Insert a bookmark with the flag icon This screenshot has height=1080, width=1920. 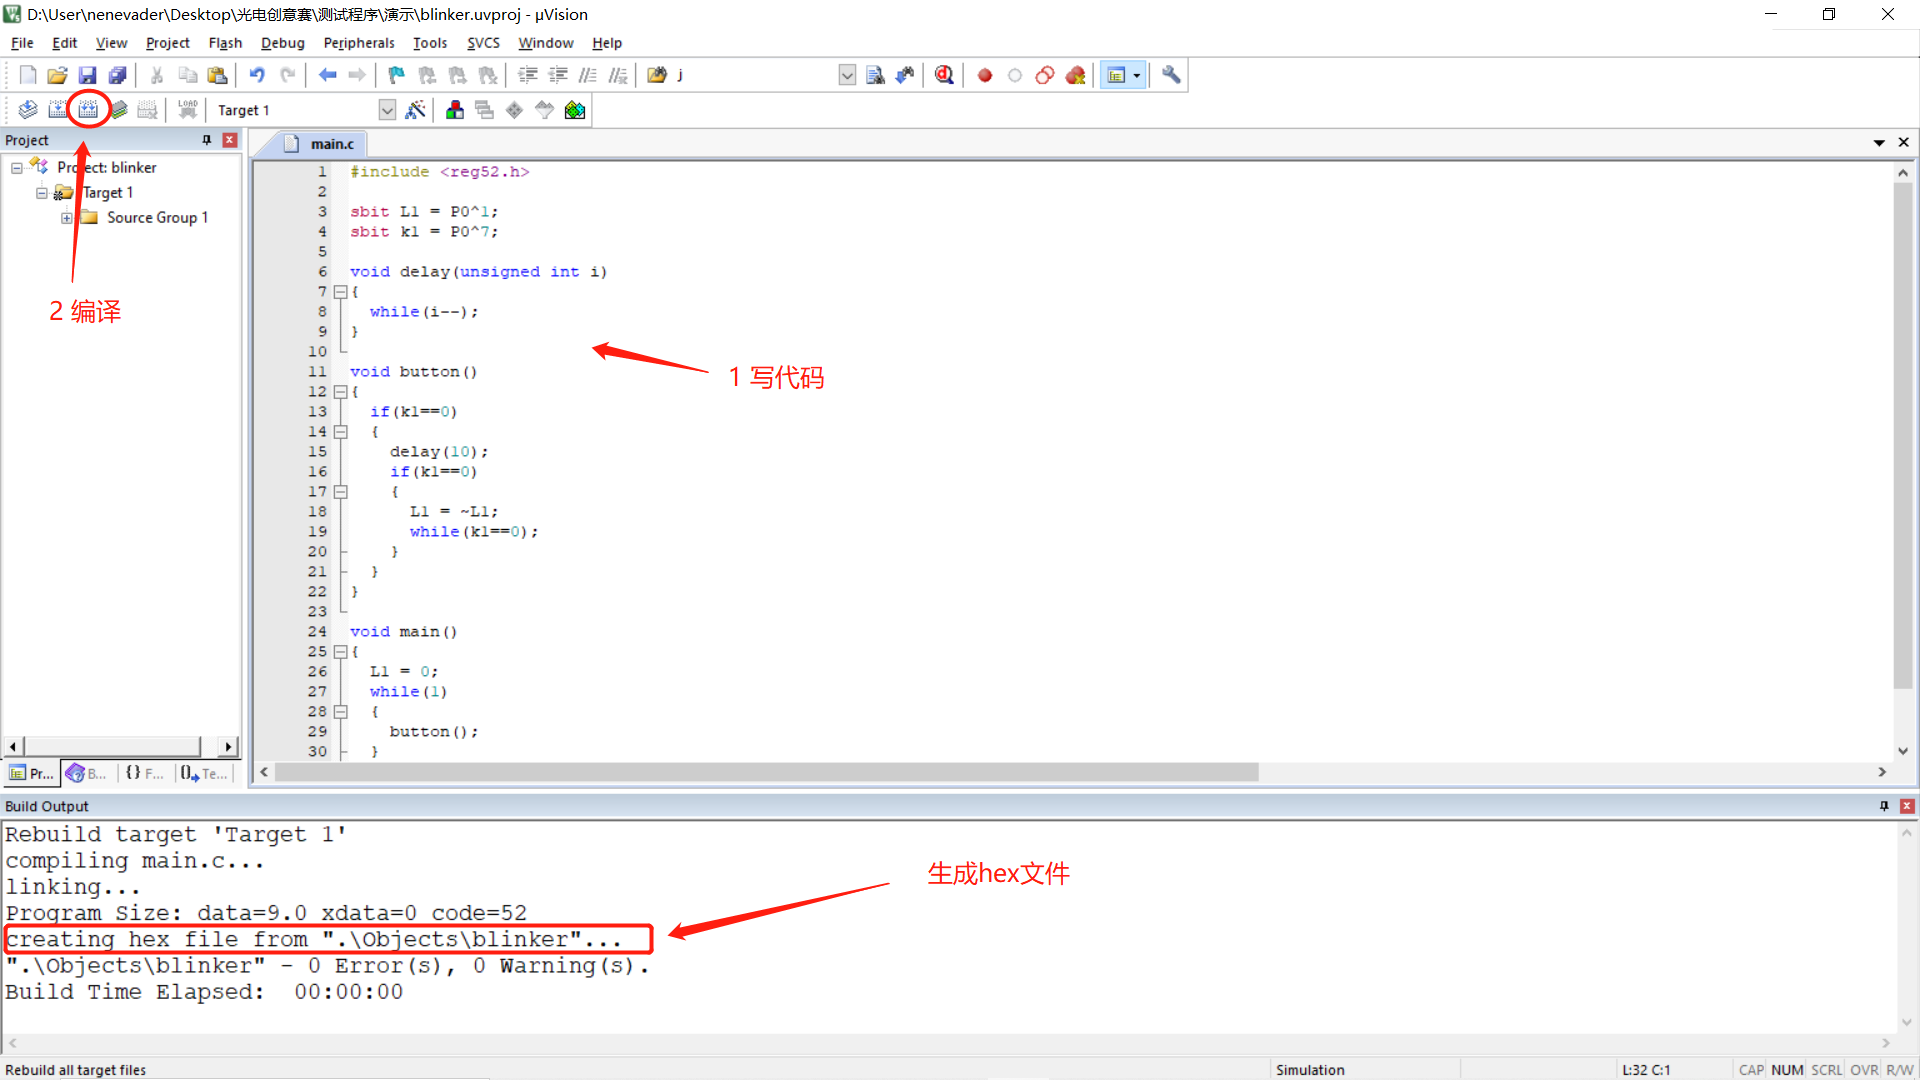click(x=397, y=75)
